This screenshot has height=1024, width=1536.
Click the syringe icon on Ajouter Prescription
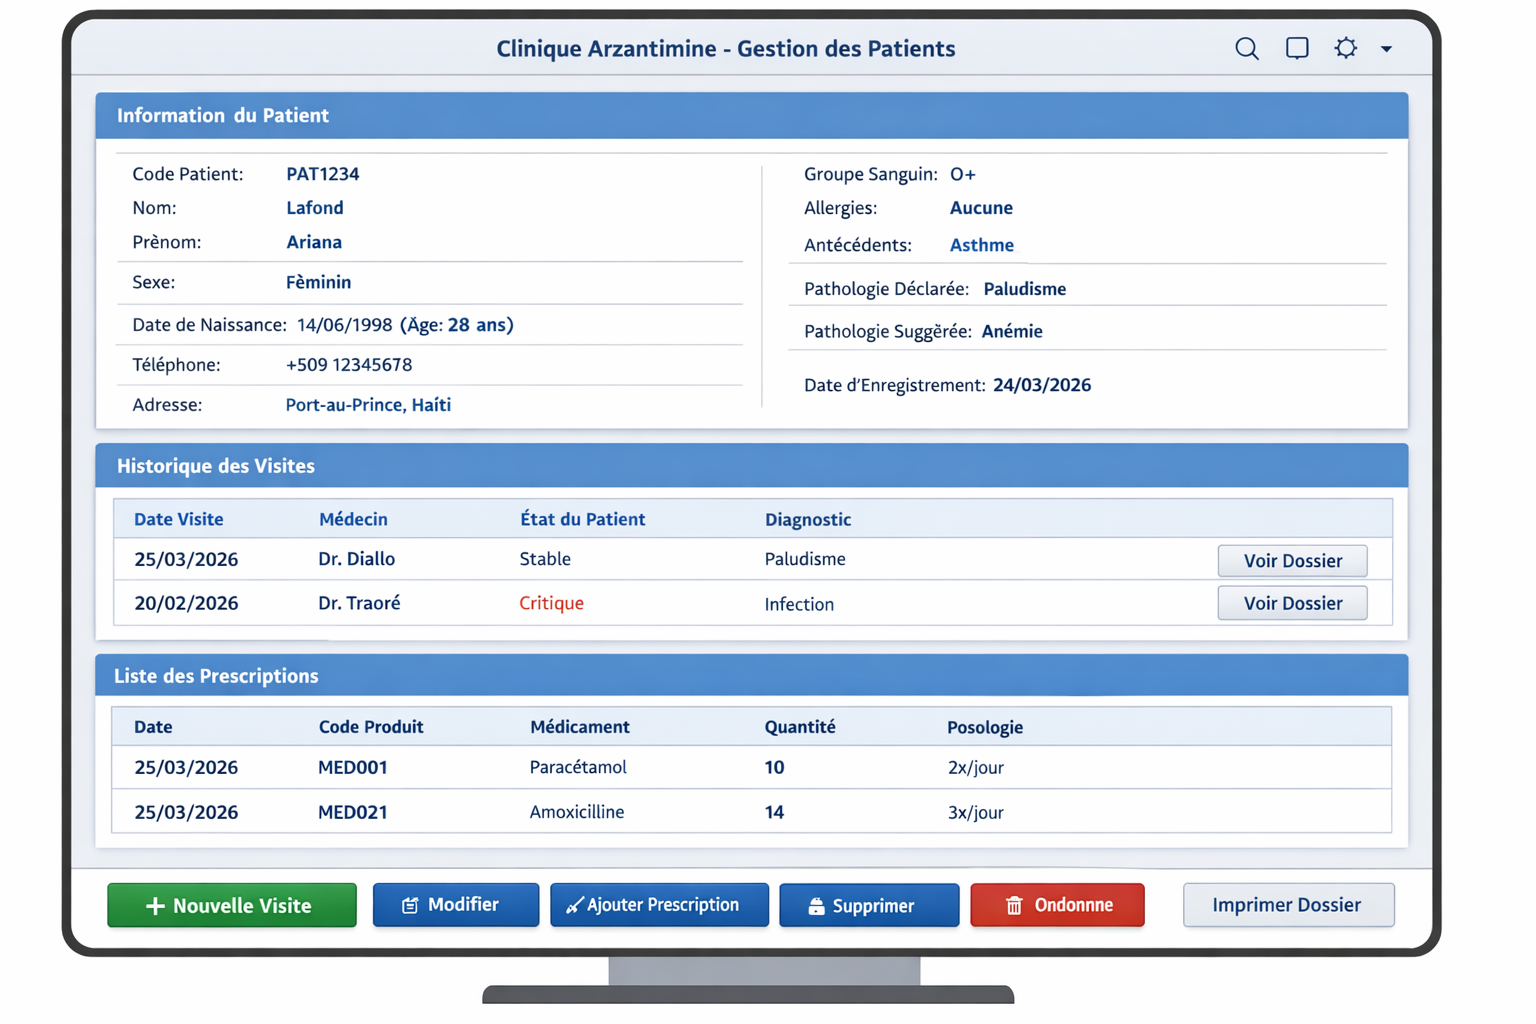tap(574, 906)
